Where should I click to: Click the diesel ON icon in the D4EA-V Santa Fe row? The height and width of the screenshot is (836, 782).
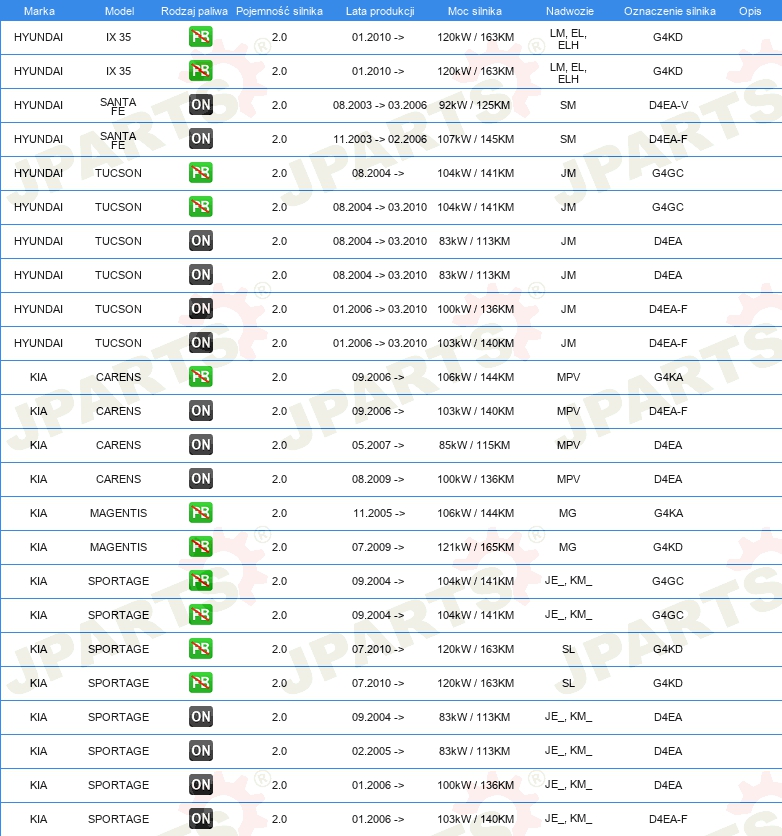pos(200,105)
